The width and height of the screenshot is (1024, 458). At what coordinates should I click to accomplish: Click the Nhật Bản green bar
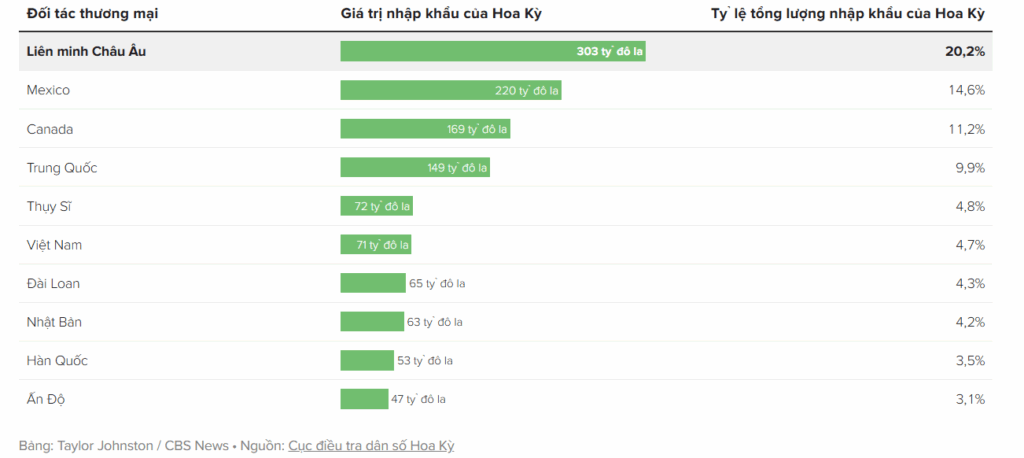[371, 322]
